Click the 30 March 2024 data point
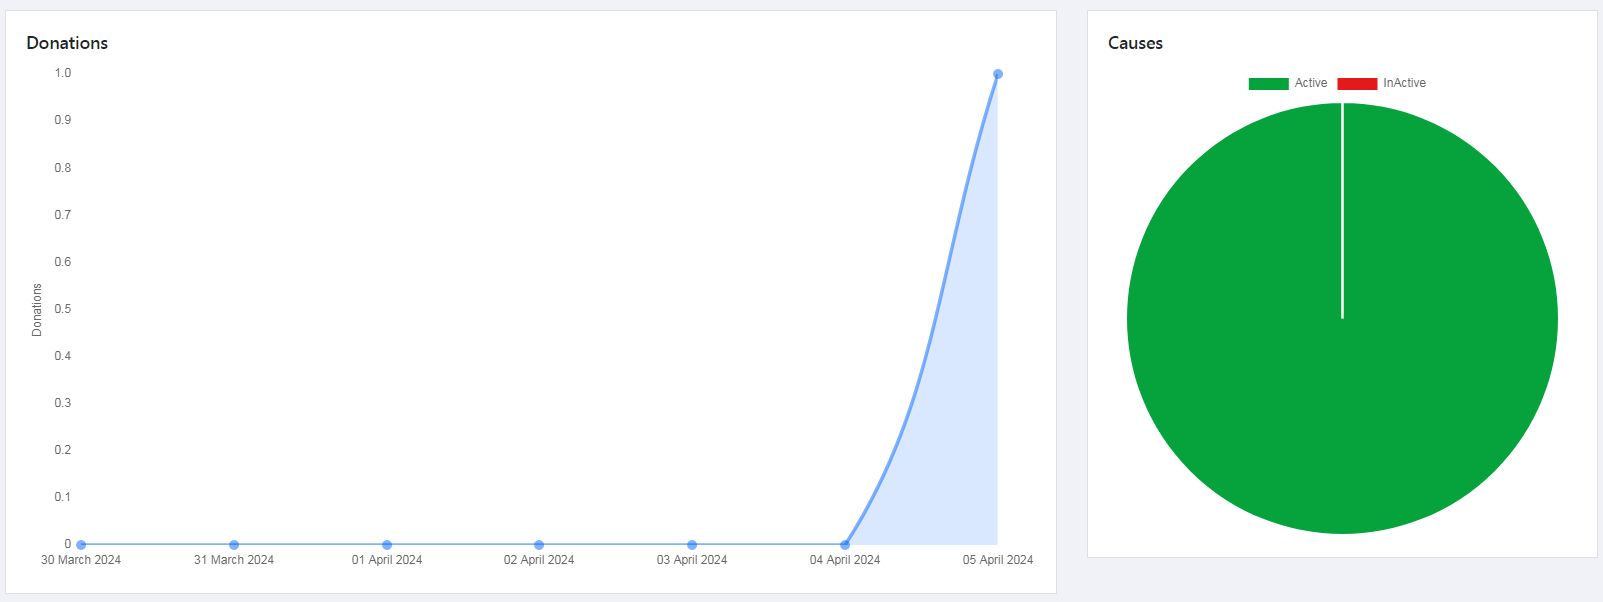This screenshot has height=602, width=1603. (81, 545)
